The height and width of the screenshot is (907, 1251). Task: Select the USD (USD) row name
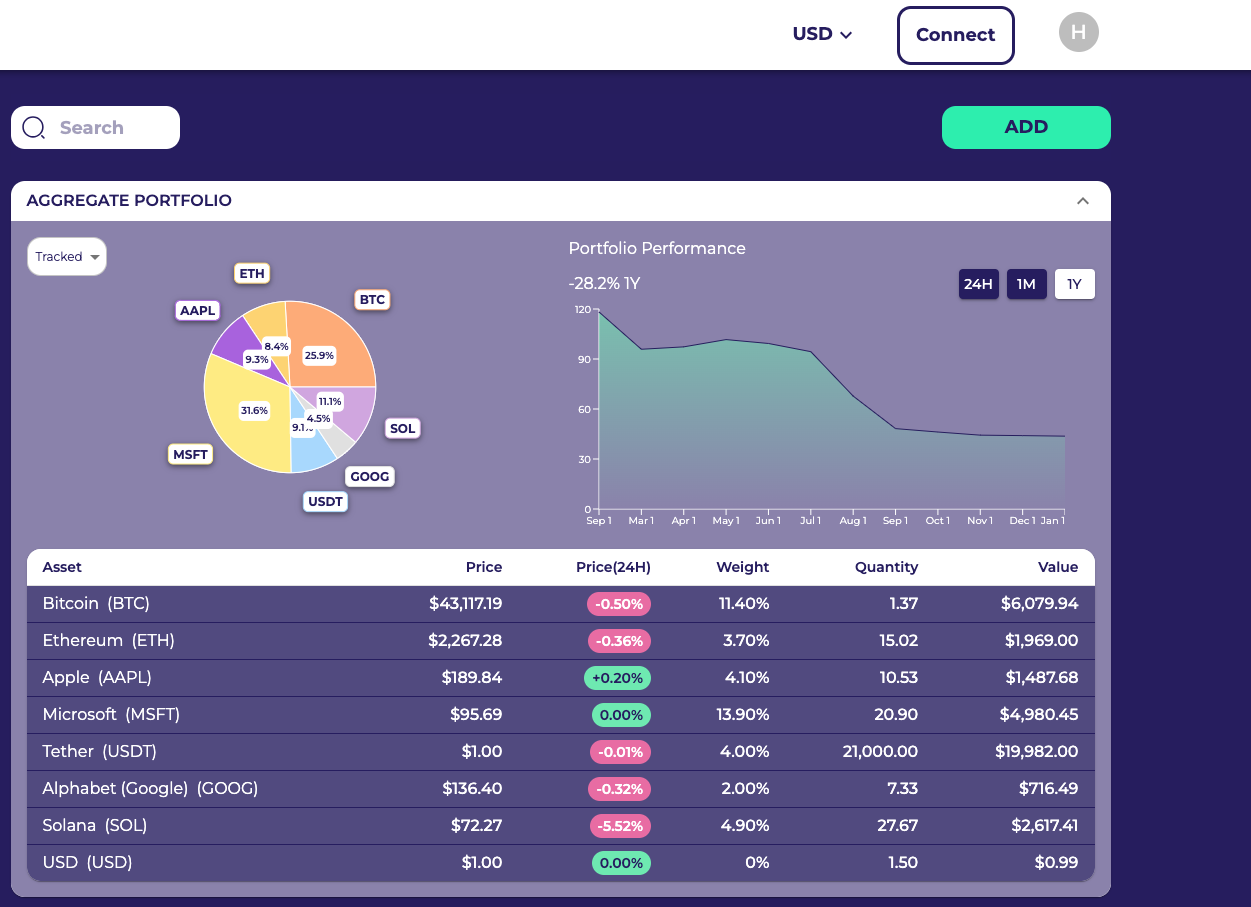(x=87, y=863)
